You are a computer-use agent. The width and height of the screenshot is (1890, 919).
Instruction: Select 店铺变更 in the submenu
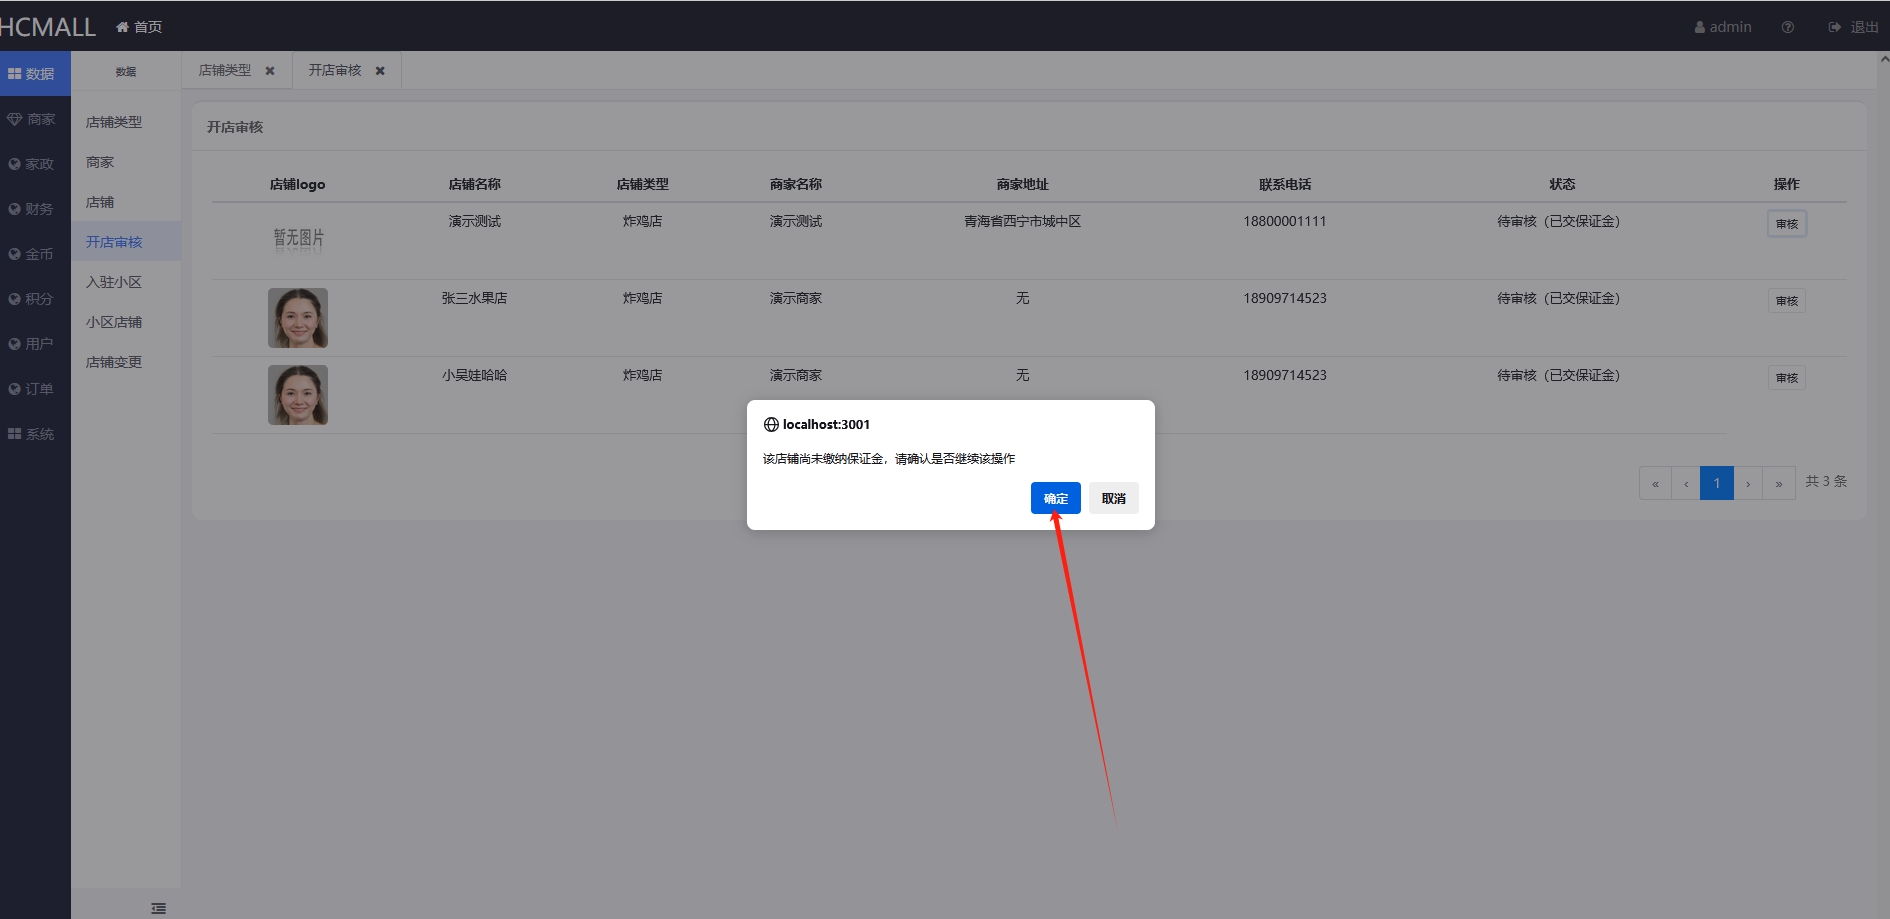click(114, 362)
